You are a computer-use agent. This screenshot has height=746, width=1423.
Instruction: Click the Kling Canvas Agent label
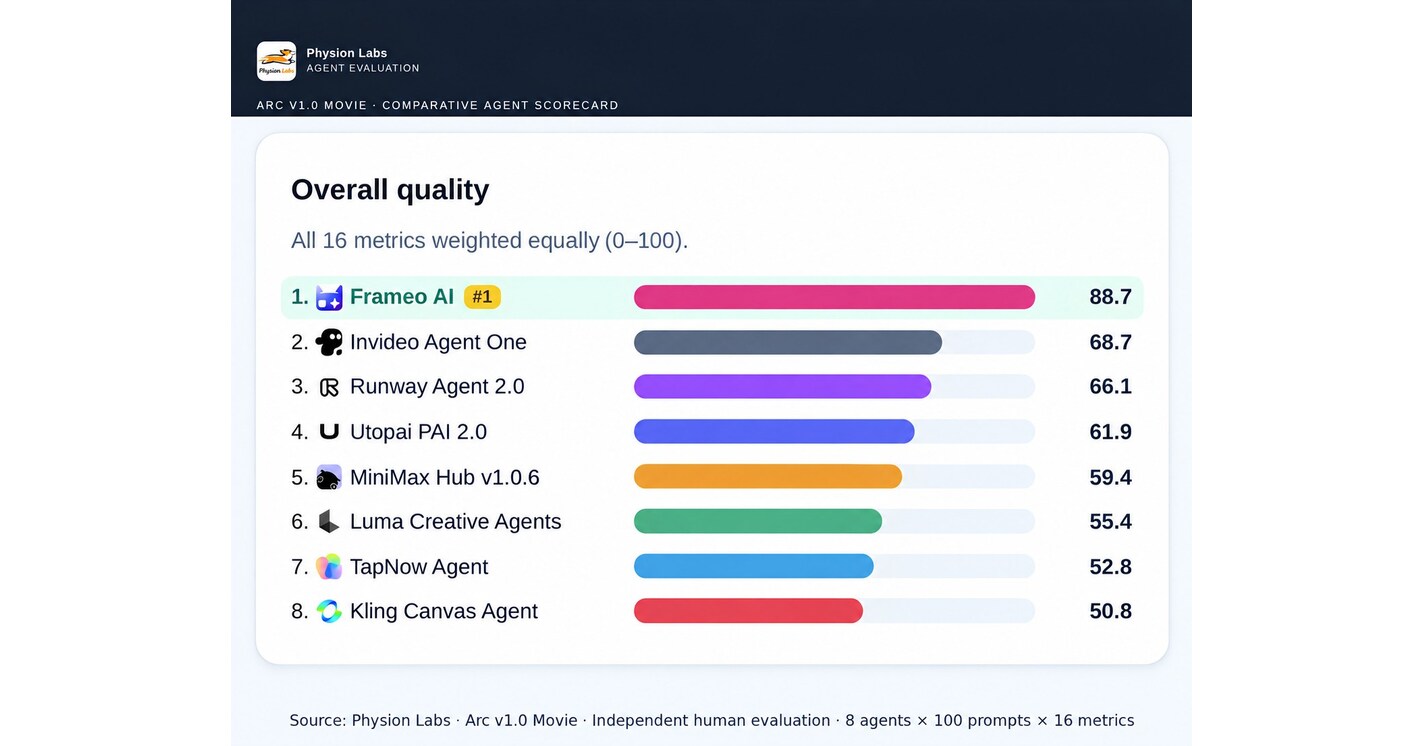pyautogui.click(x=444, y=611)
